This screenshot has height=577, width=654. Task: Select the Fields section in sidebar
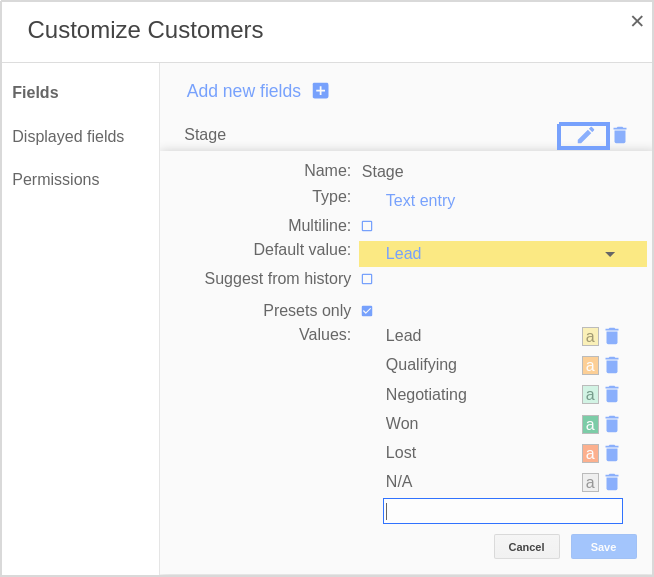[x=35, y=92]
